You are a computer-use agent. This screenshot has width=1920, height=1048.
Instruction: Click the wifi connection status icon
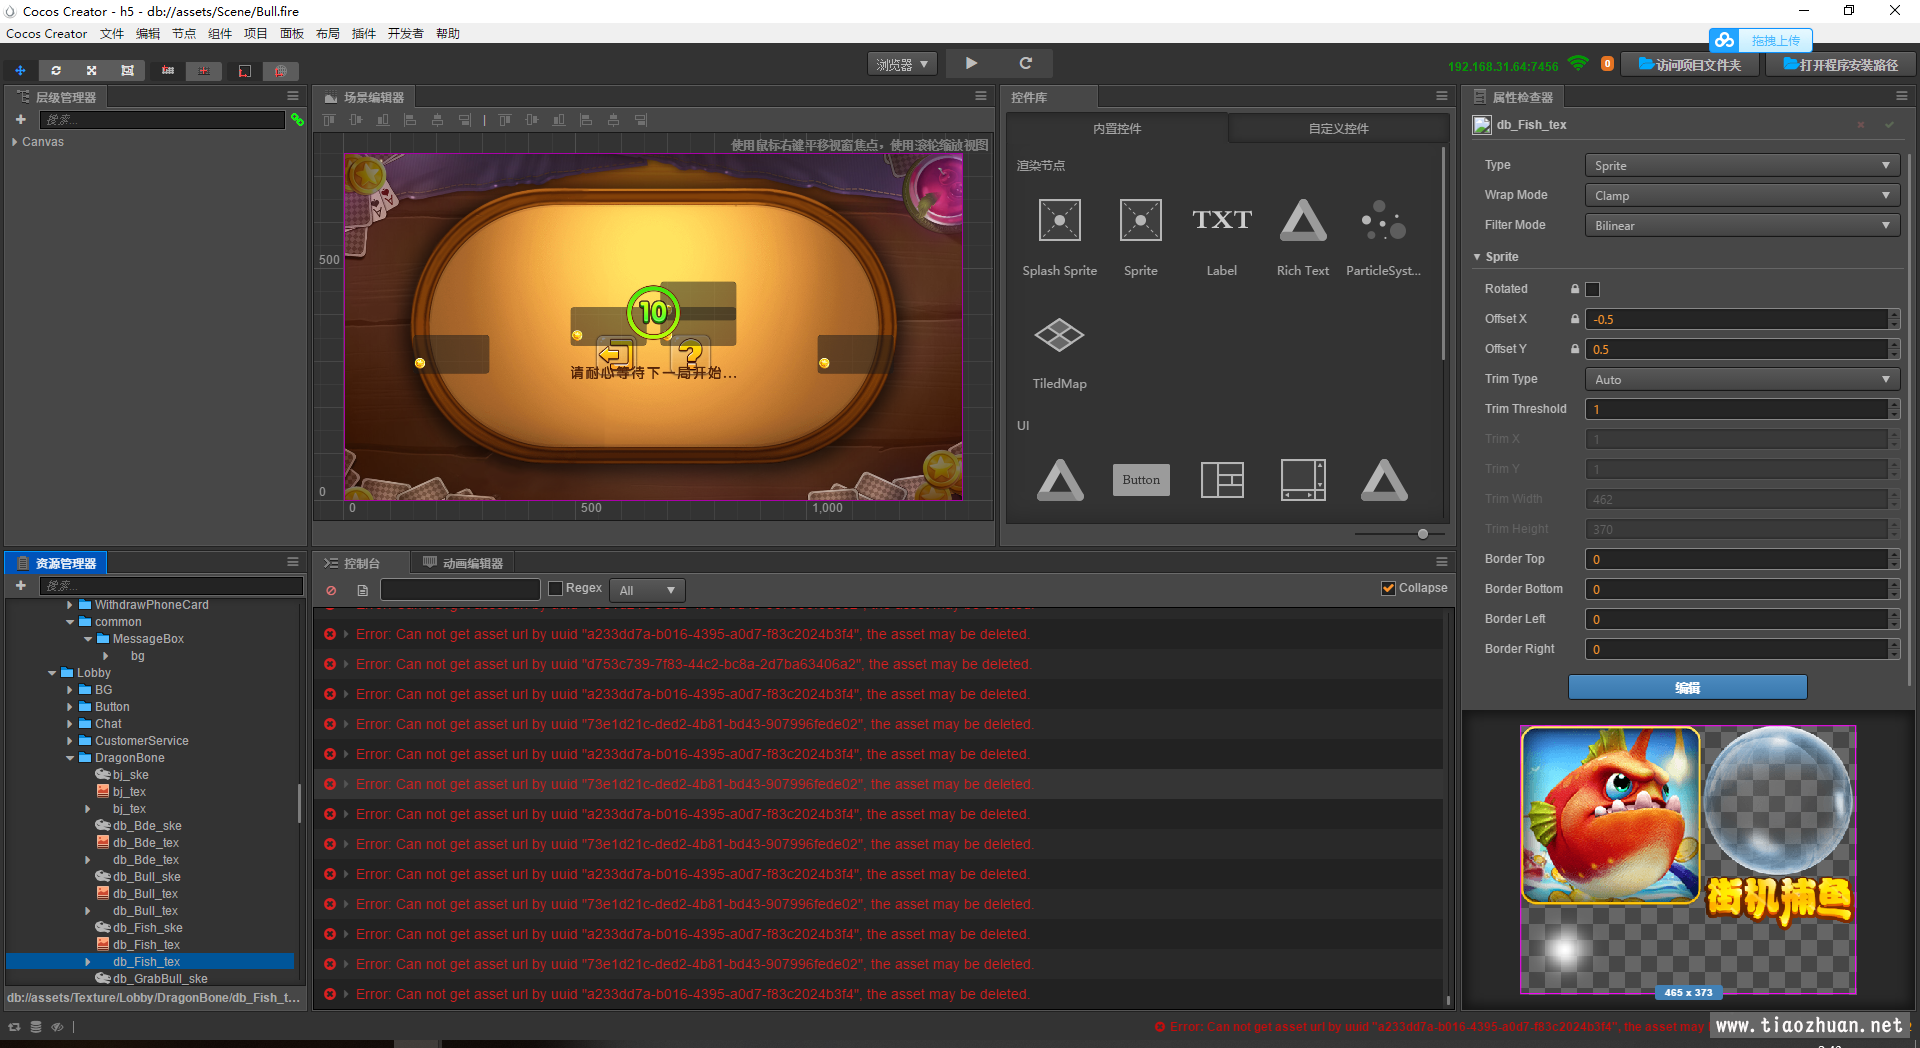[x=1578, y=64]
